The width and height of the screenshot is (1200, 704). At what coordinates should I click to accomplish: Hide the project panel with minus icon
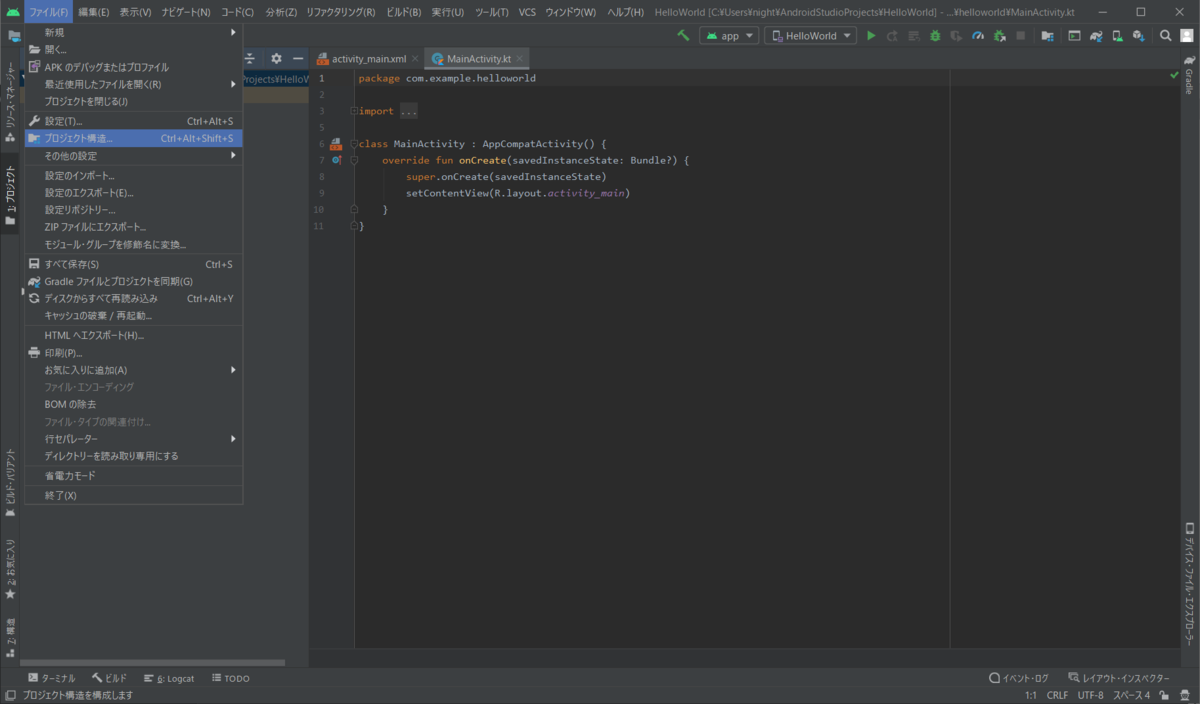point(298,58)
